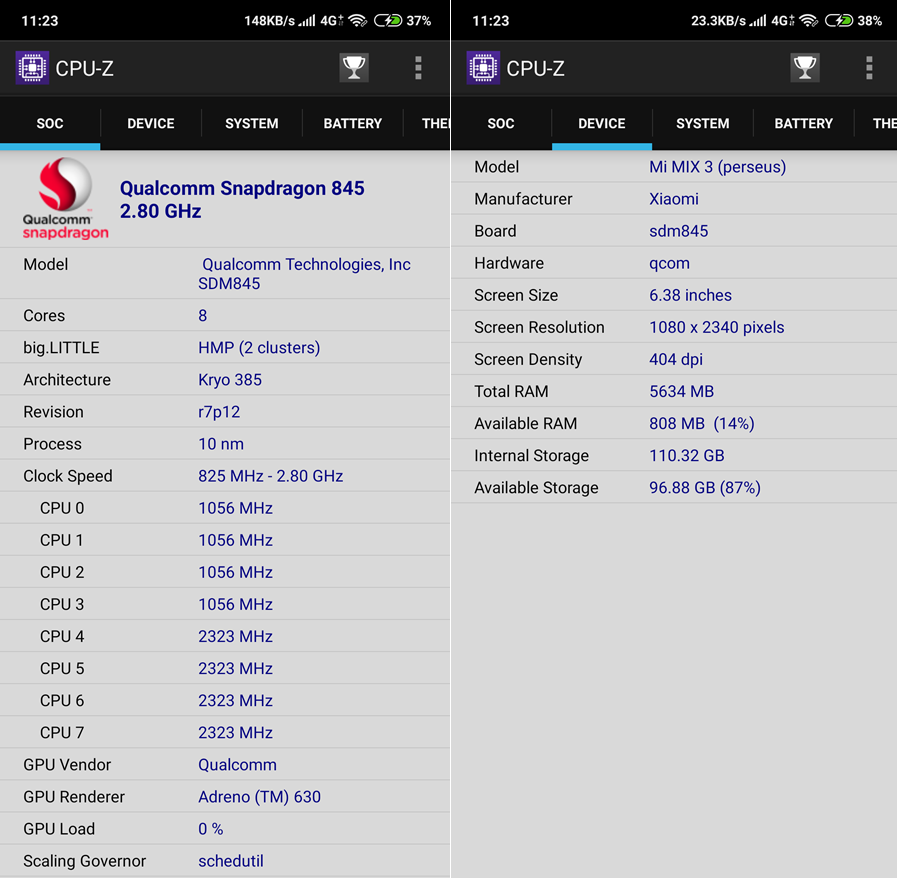Tap the CPU-Z app icon in right screen
The height and width of the screenshot is (878, 897).
pos(483,67)
